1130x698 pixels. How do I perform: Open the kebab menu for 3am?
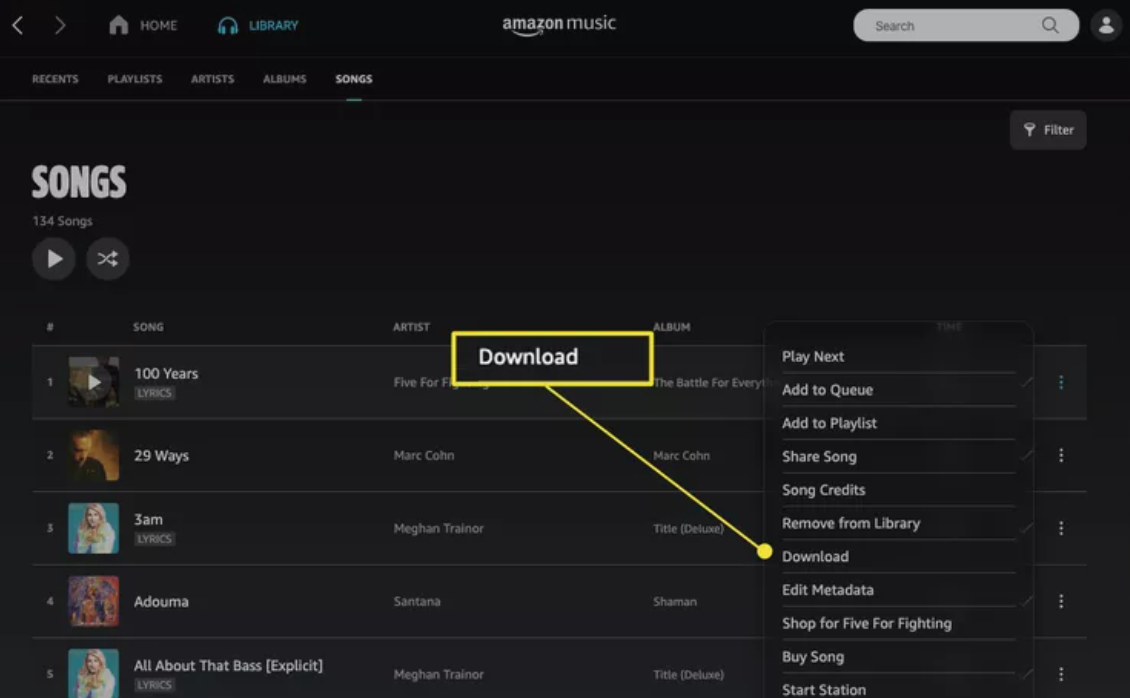coord(1060,528)
